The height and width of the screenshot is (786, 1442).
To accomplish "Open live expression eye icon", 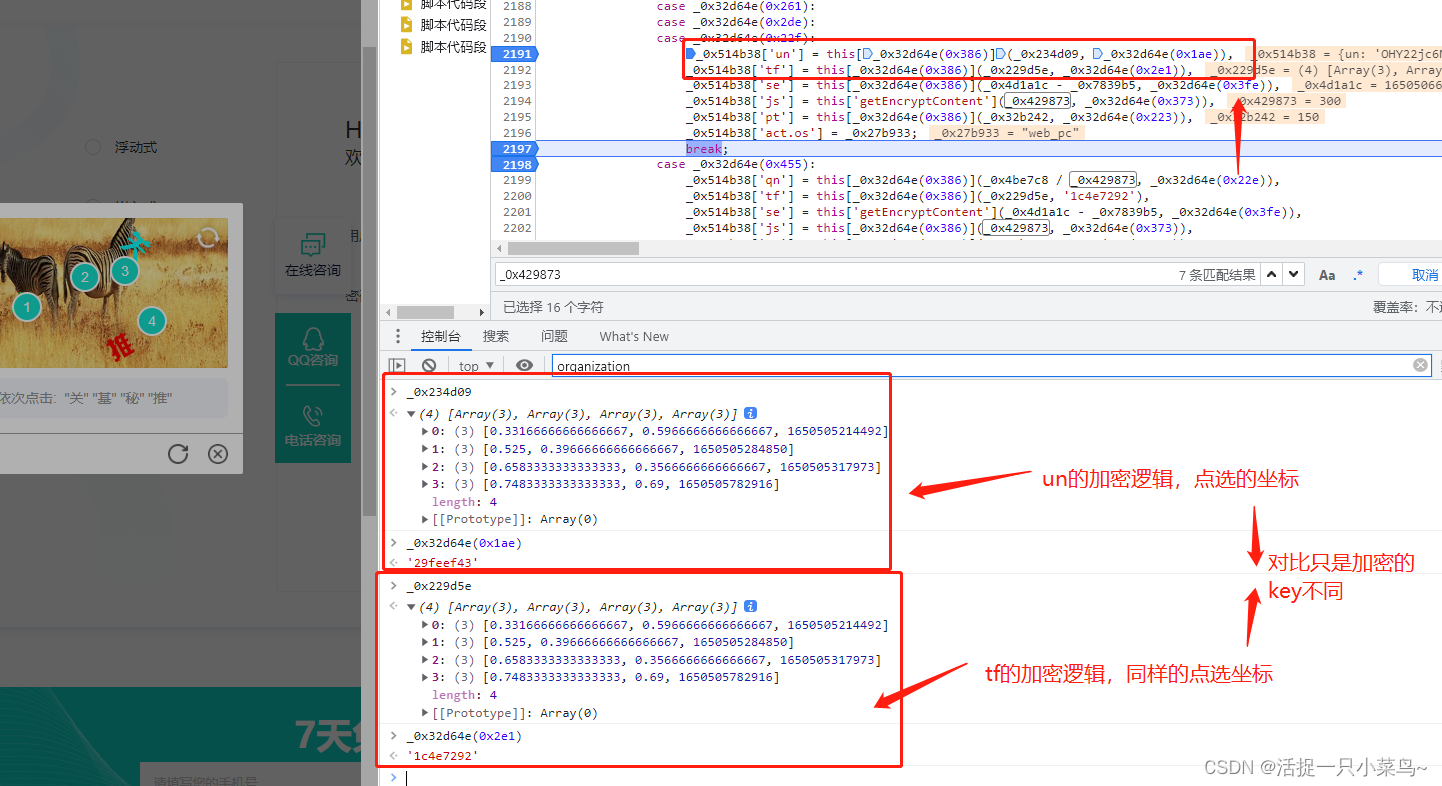I will point(524,366).
